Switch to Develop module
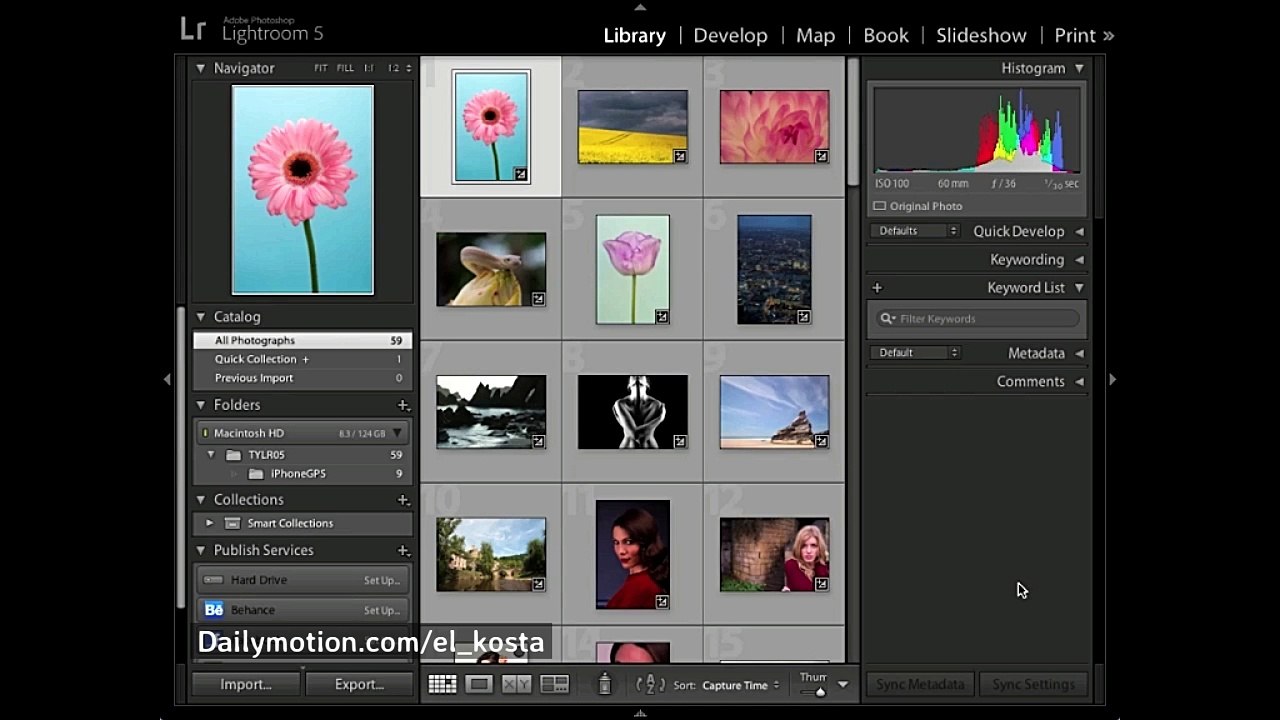This screenshot has width=1280, height=720. (730, 35)
